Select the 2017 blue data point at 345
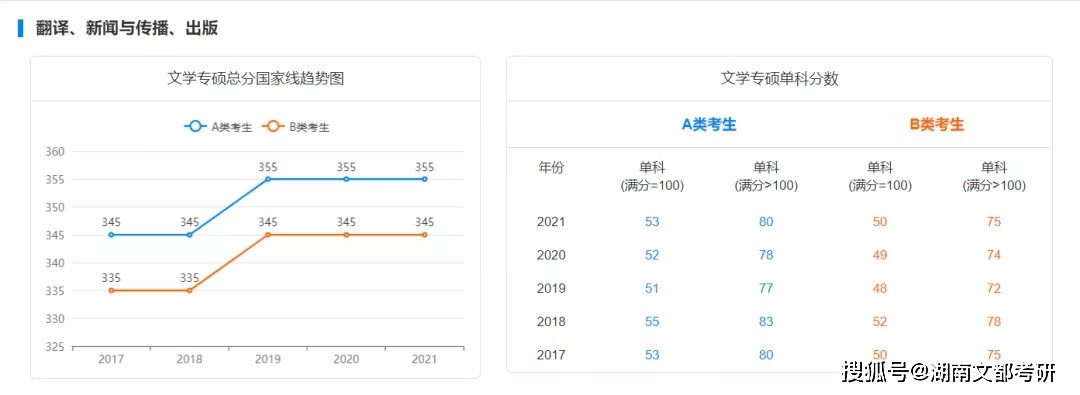Screen dimensions: 1080x395 [112, 235]
